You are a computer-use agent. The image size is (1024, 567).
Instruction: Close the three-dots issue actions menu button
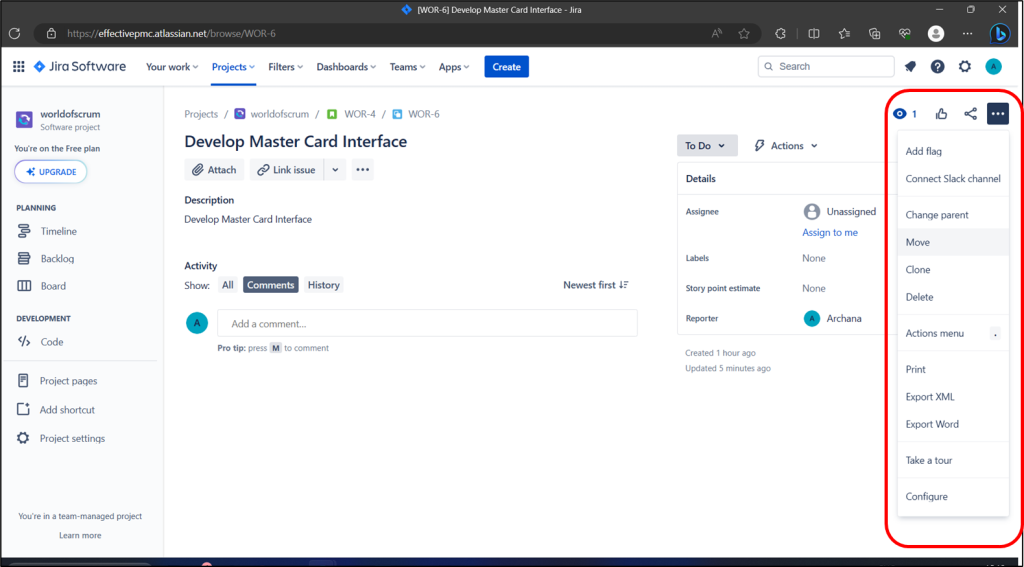(997, 114)
